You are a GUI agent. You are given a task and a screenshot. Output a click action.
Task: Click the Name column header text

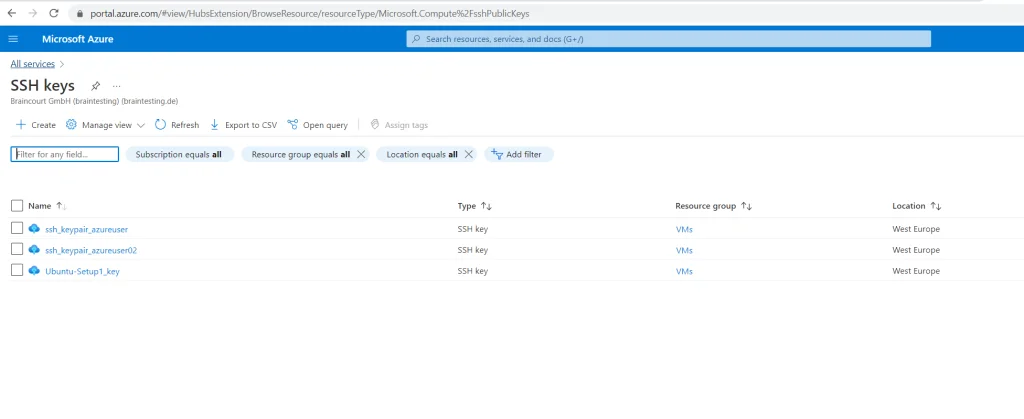(x=39, y=206)
